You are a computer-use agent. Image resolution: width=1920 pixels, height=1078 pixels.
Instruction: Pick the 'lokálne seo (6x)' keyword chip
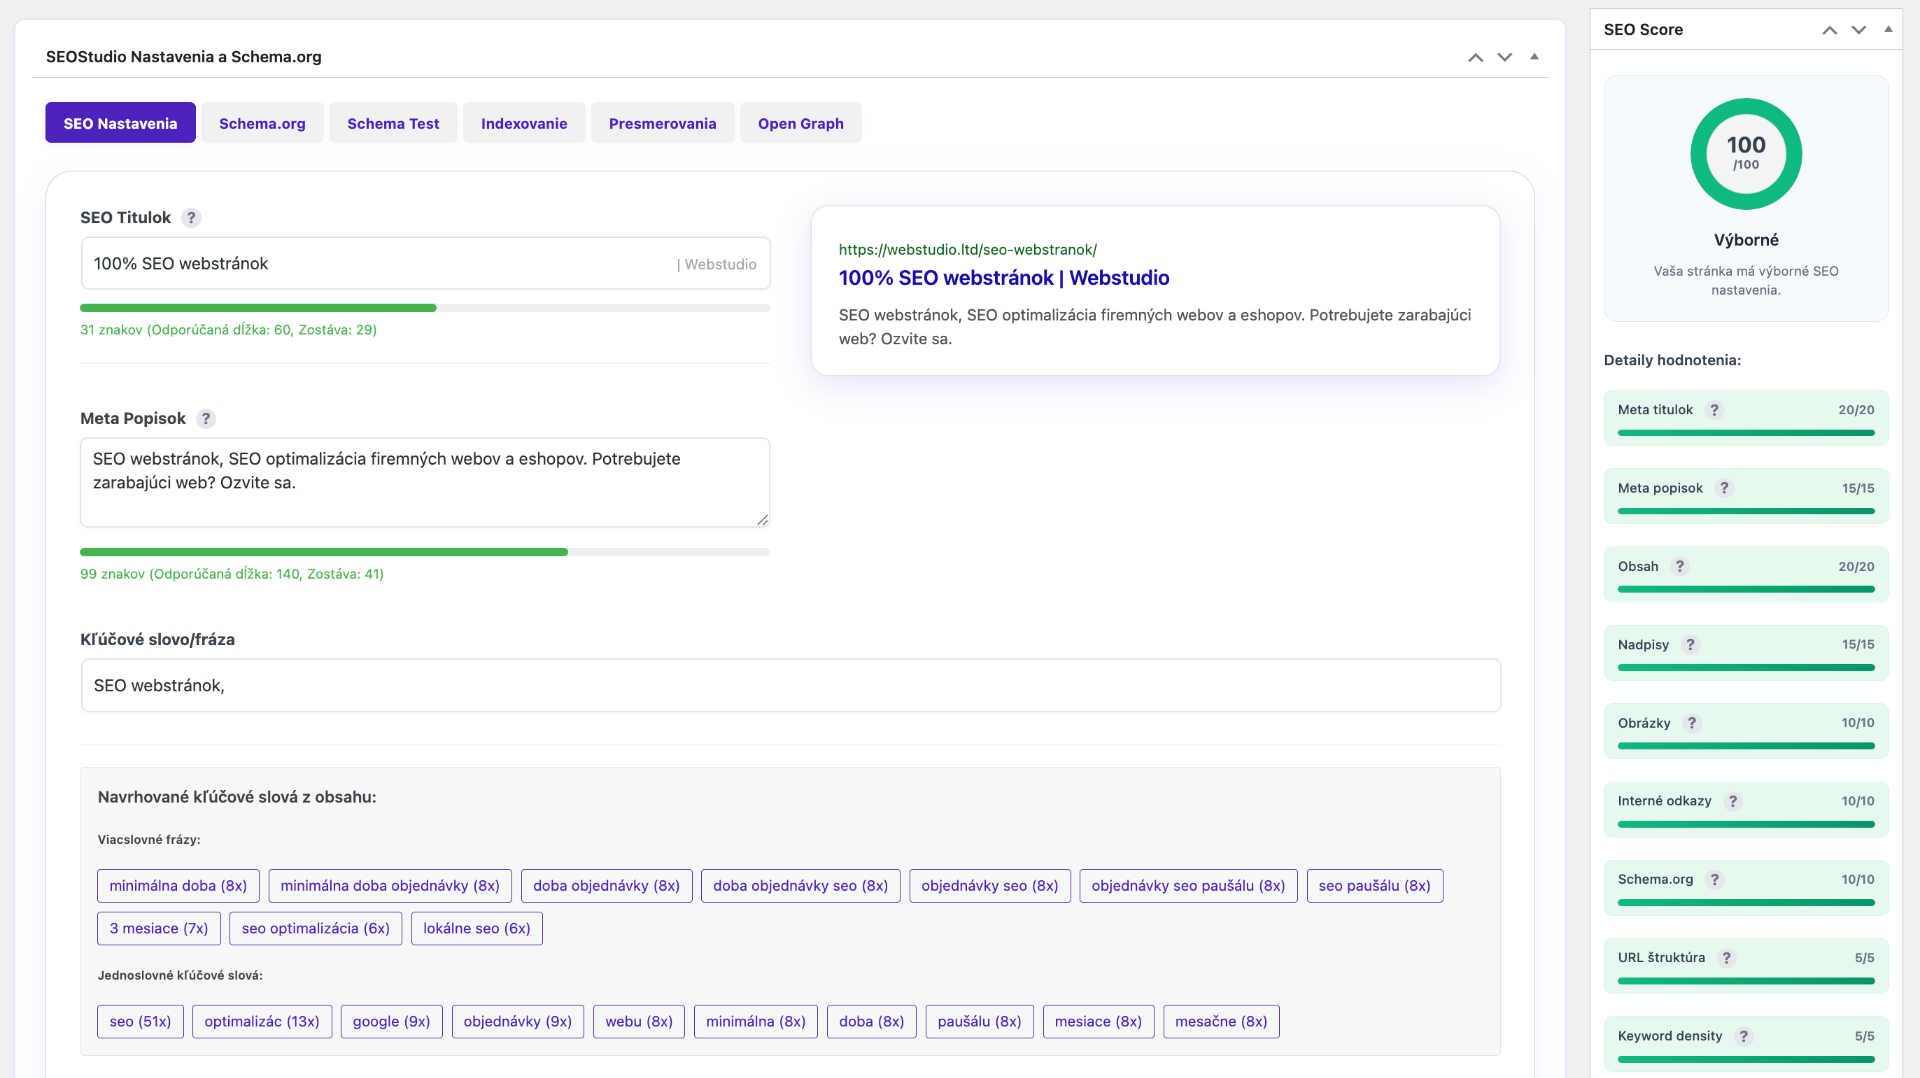click(x=476, y=928)
